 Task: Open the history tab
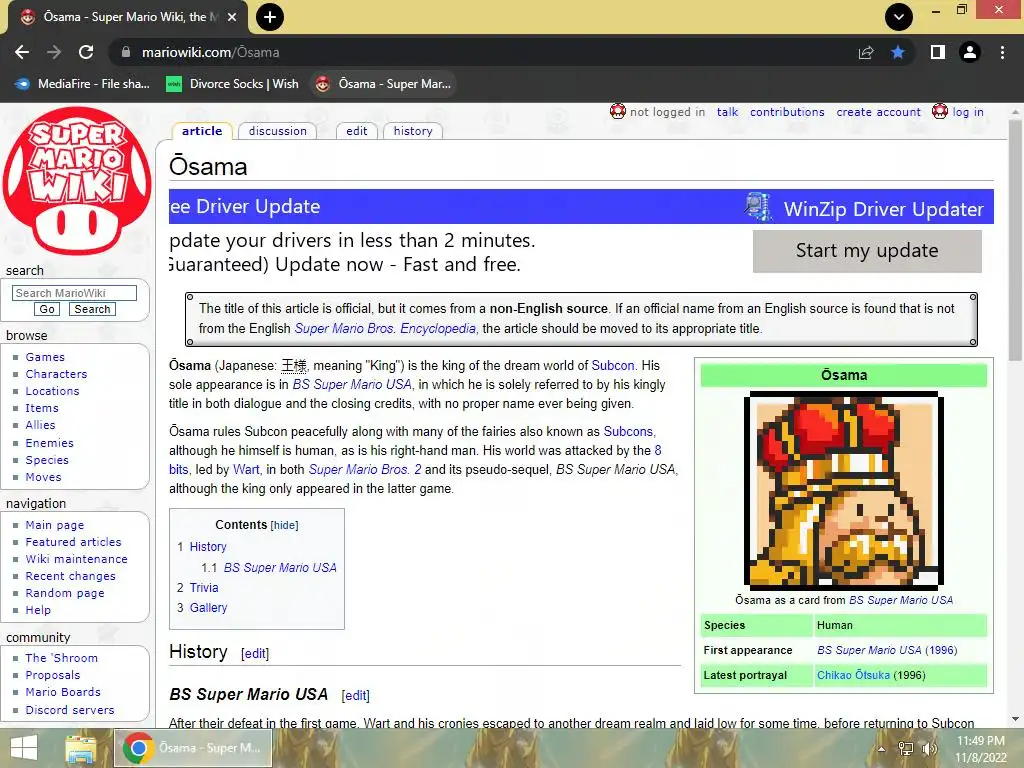413,131
